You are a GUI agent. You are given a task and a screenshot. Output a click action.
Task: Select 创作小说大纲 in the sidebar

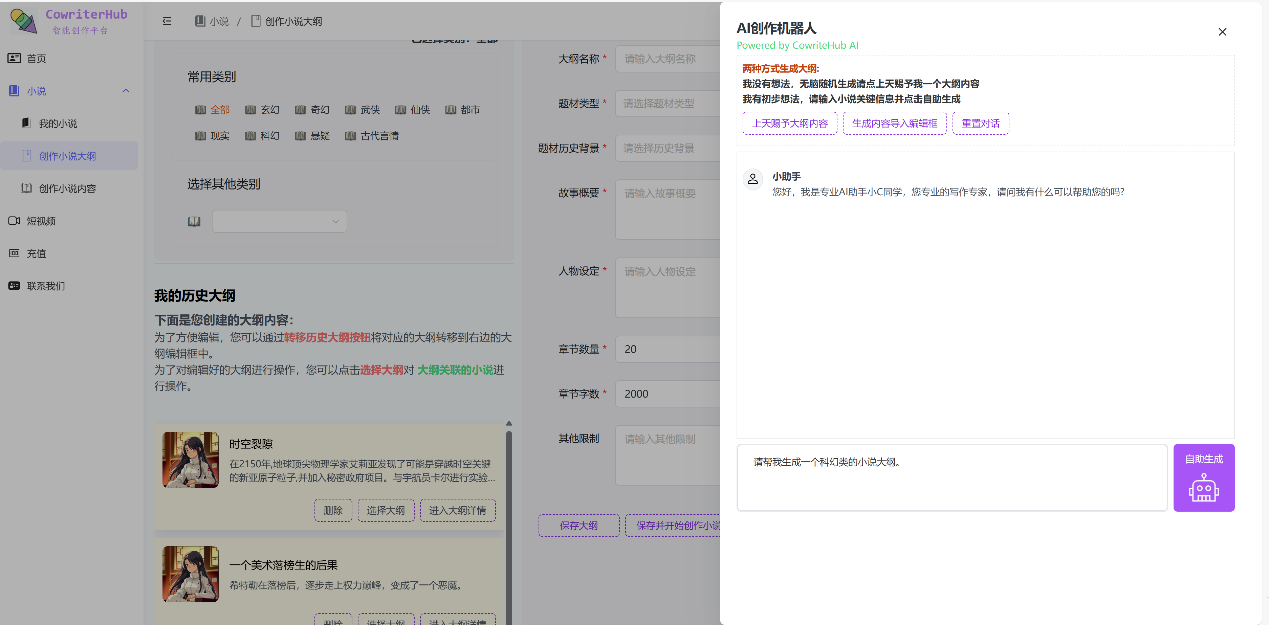(x=70, y=155)
